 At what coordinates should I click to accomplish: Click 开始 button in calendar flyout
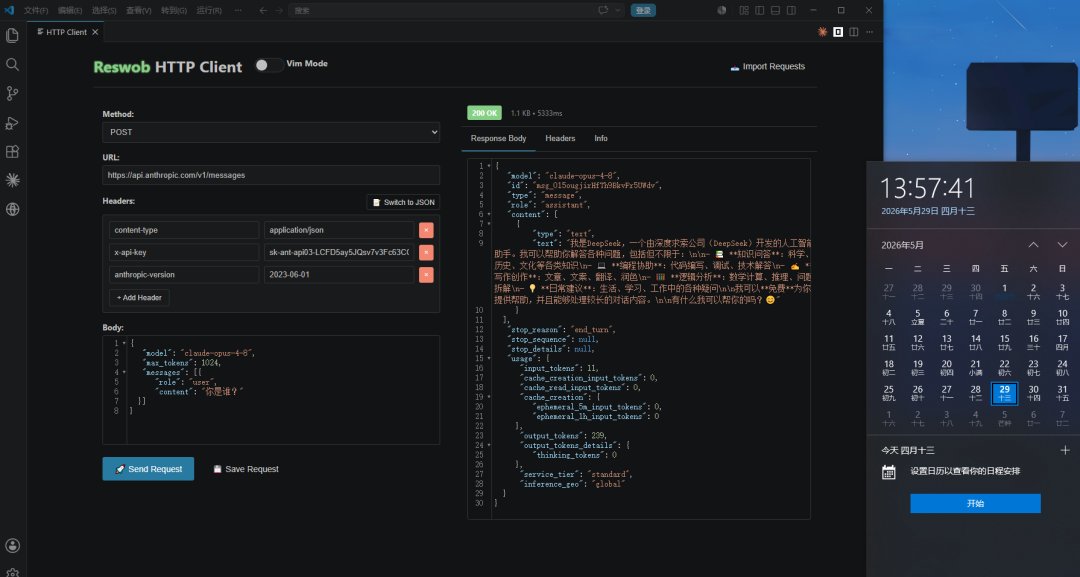[975, 503]
